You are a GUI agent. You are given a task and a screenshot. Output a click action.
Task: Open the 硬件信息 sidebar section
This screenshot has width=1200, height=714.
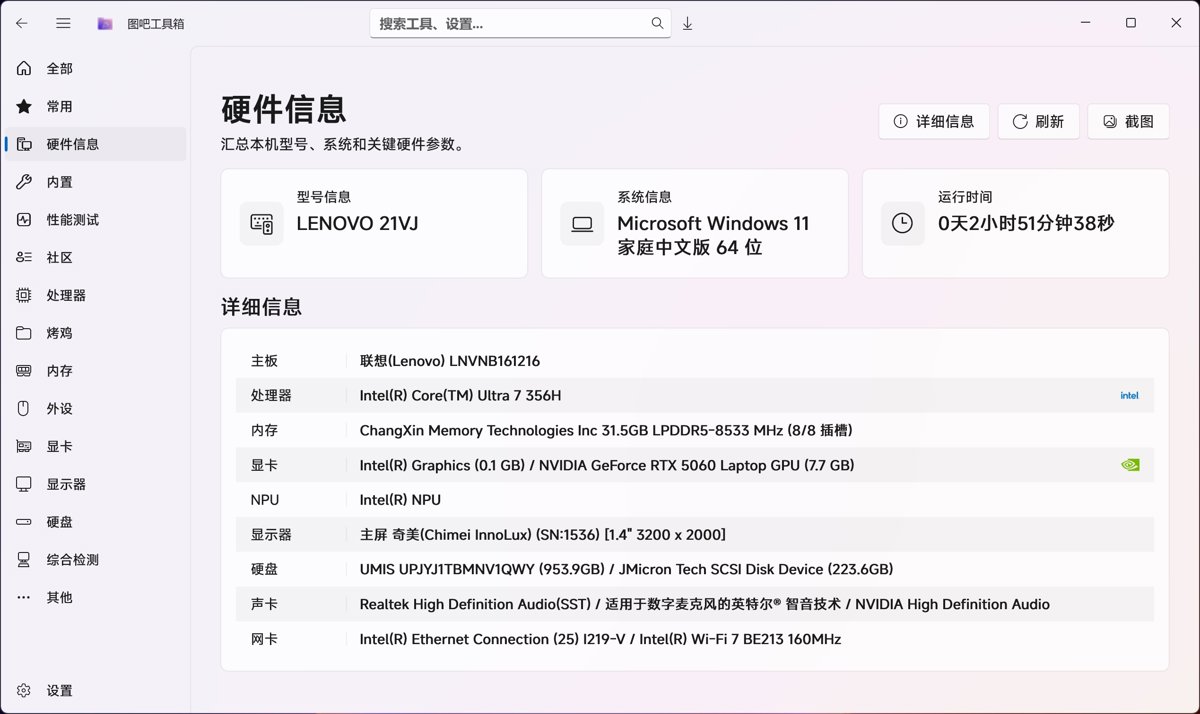click(95, 144)
